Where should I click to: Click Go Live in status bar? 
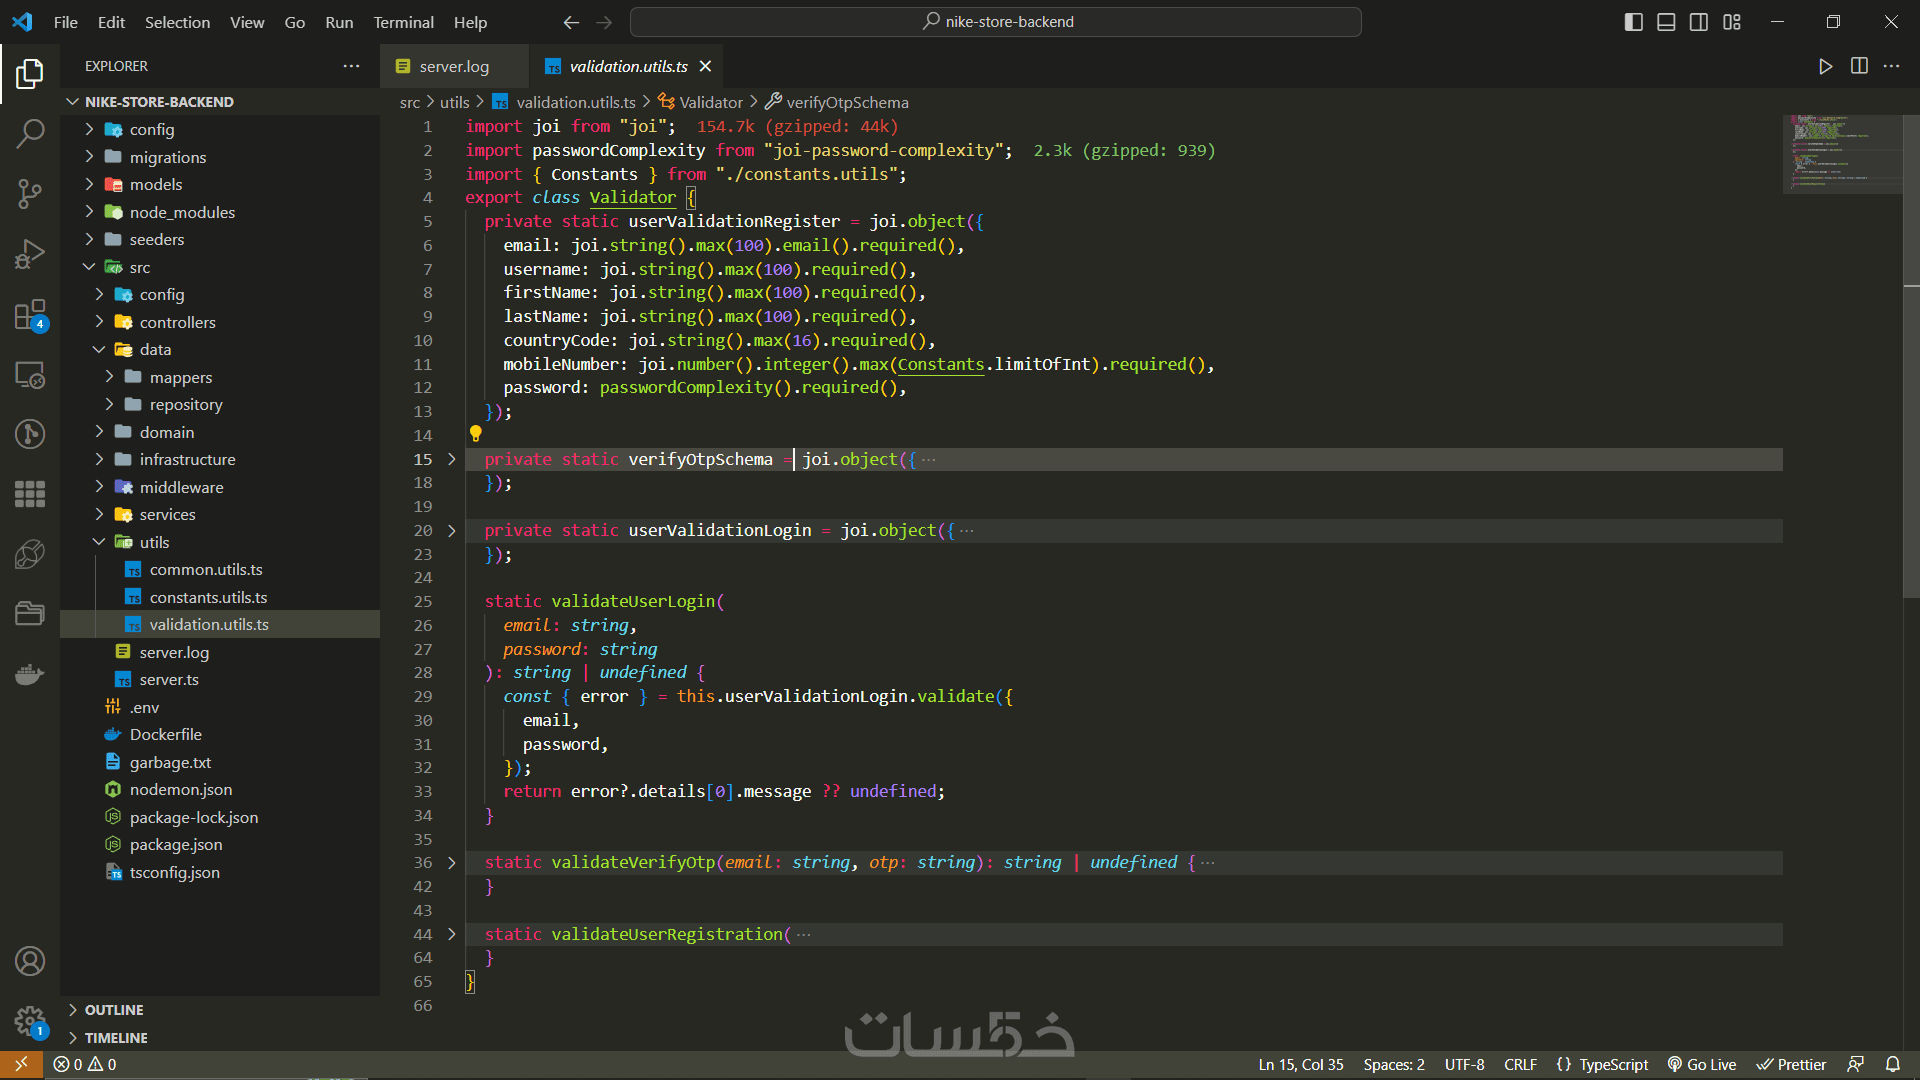coord(1701,1064)
